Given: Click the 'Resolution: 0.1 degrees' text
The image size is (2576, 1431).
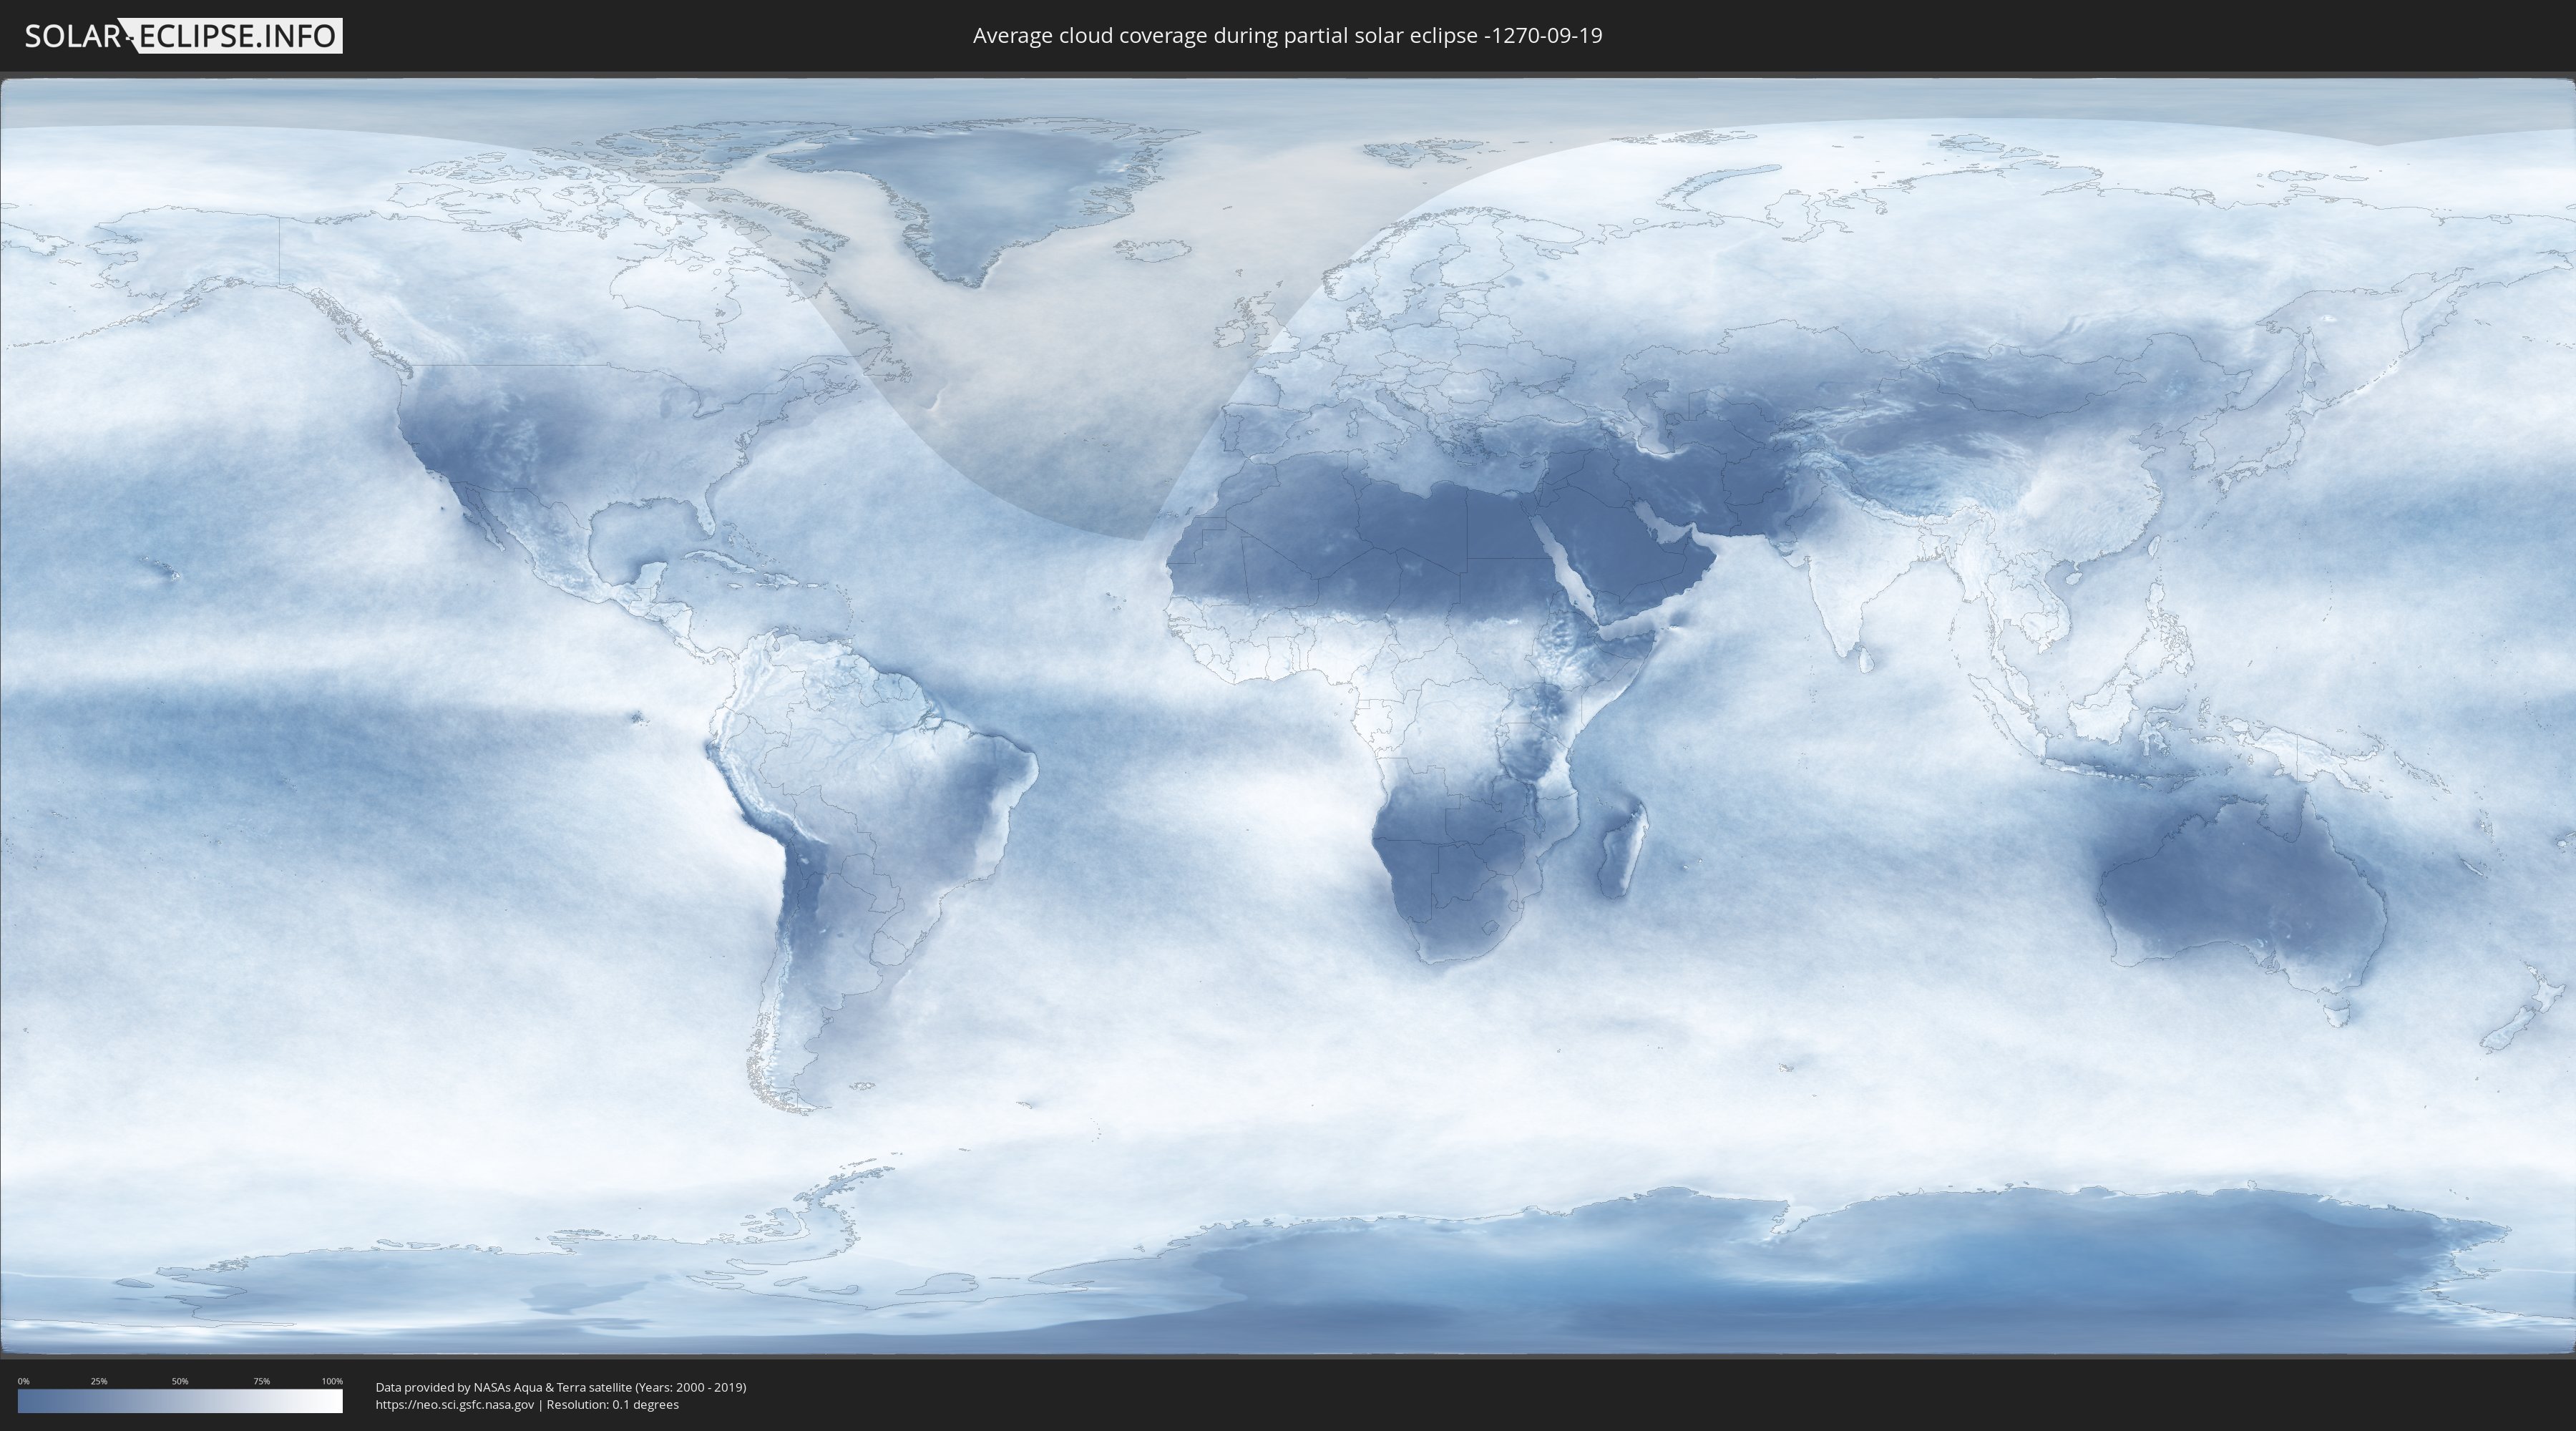Looking at the screenshot, I should pos(613,1404).
